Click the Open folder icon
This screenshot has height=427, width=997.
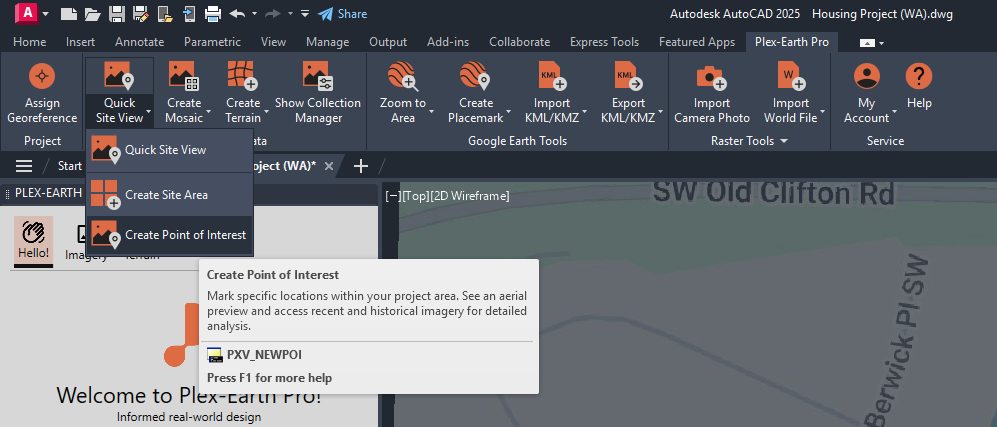(93, 13)
